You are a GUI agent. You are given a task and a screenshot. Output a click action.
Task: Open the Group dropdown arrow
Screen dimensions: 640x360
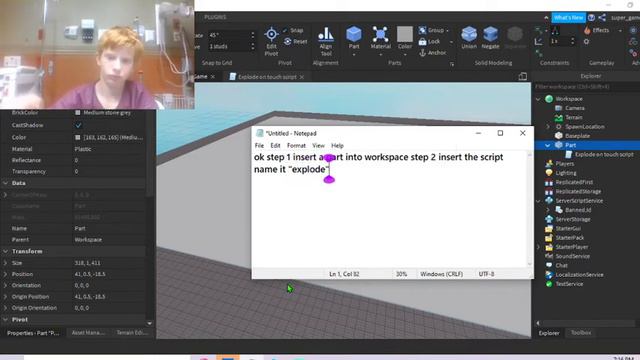point(448,31)
